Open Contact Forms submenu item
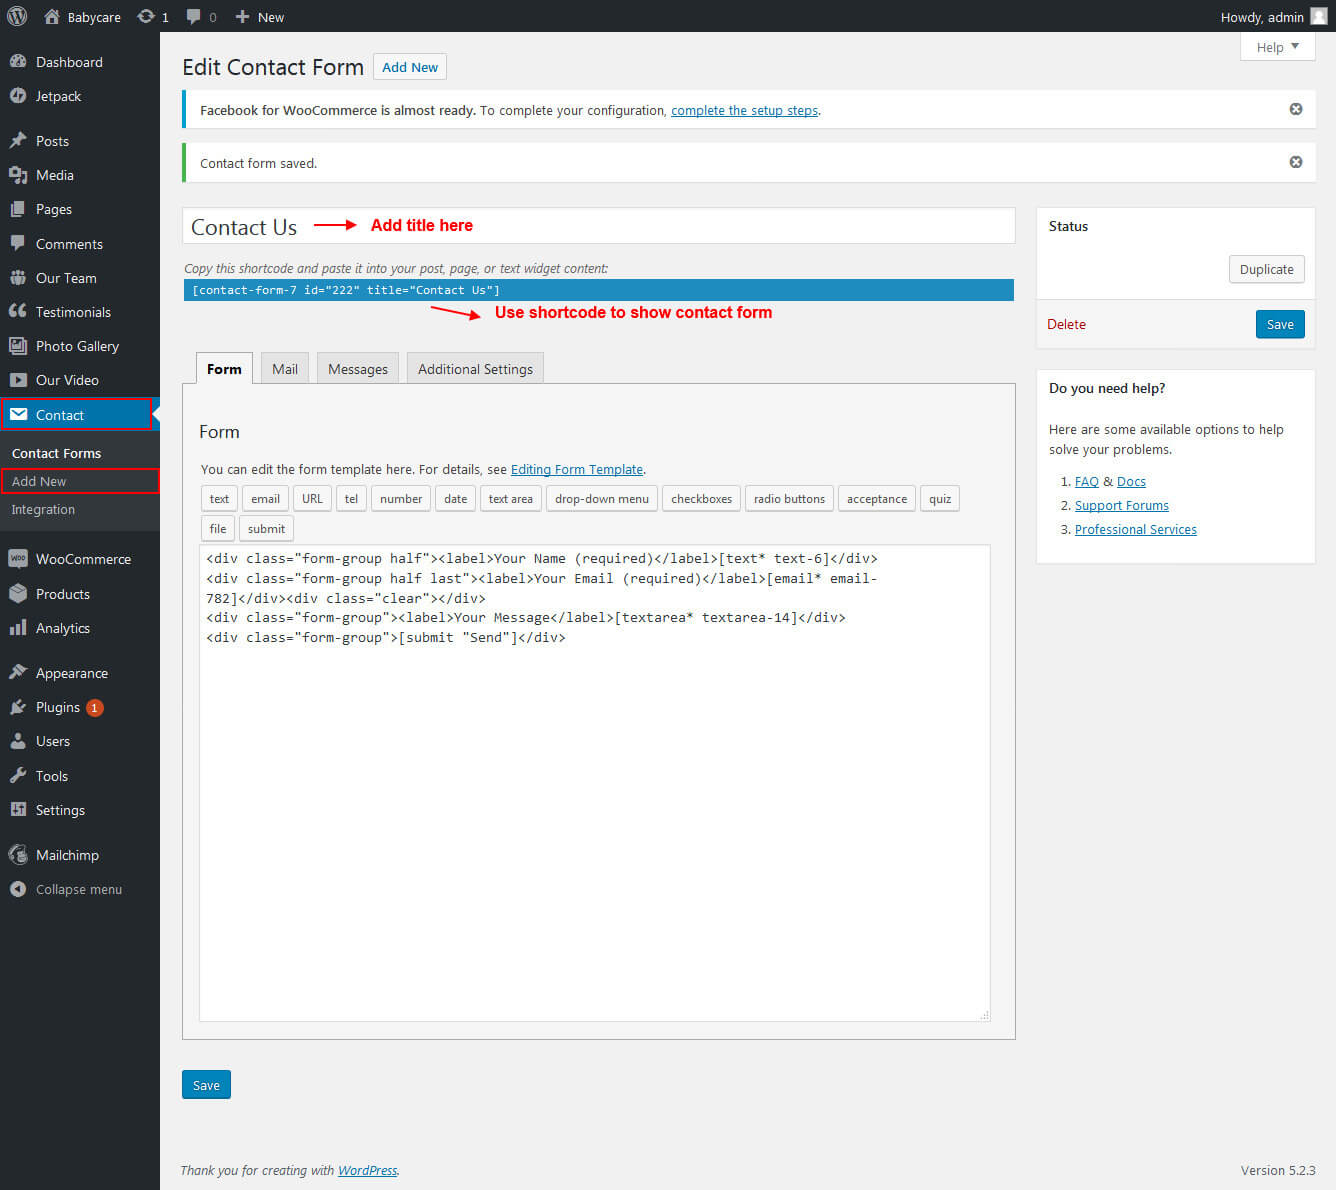 click(x=57, y=453)
